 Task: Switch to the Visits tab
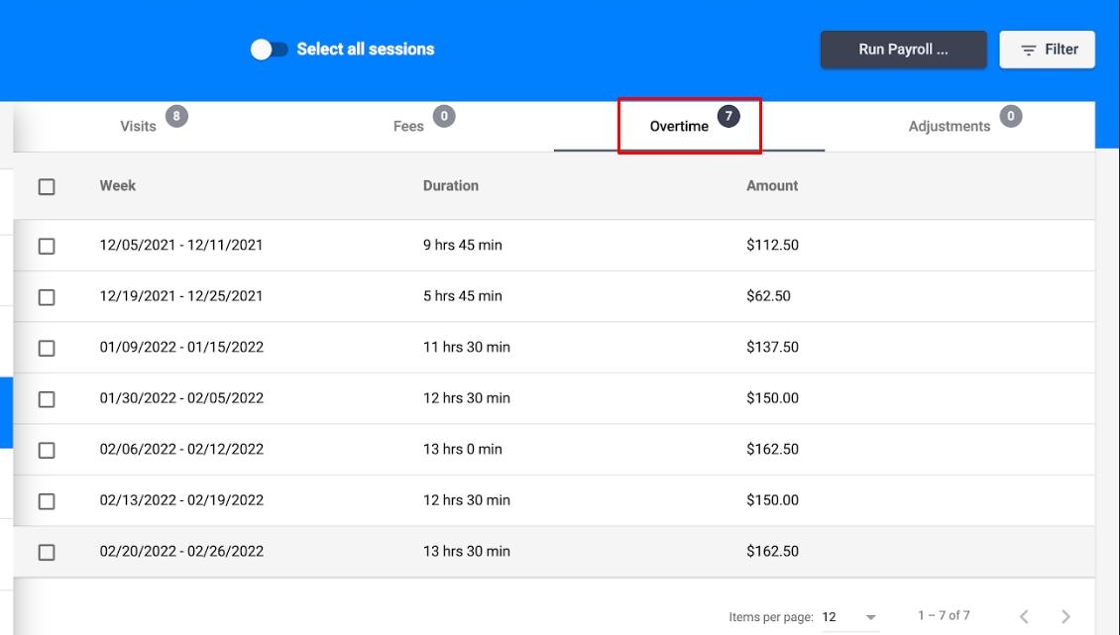click(x=138, y=126)
